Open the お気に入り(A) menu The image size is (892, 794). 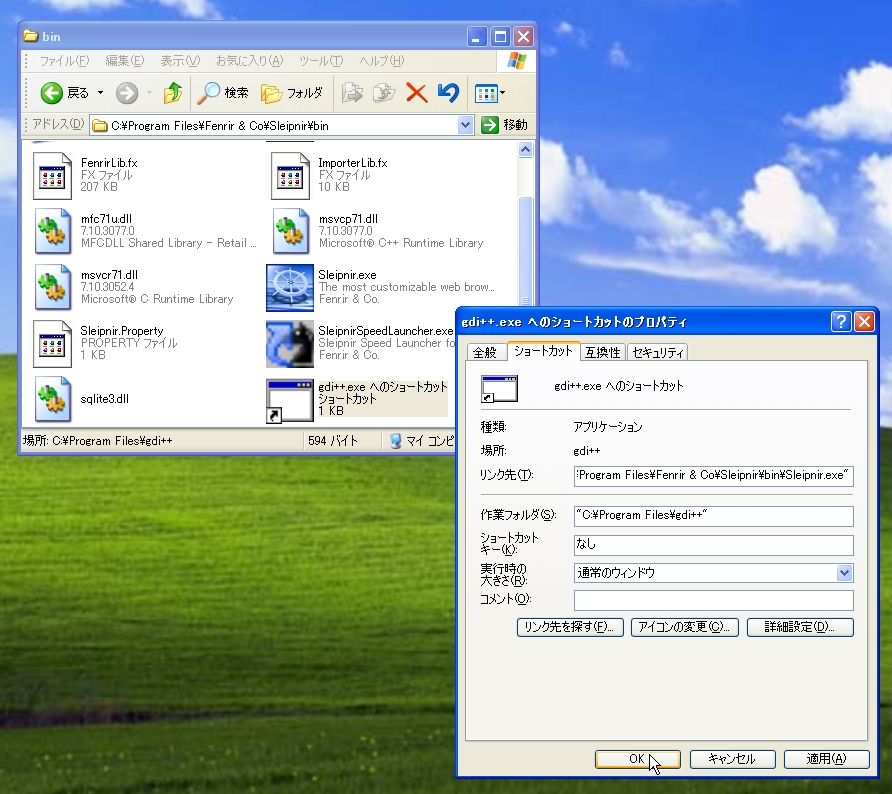click(249, 61)
